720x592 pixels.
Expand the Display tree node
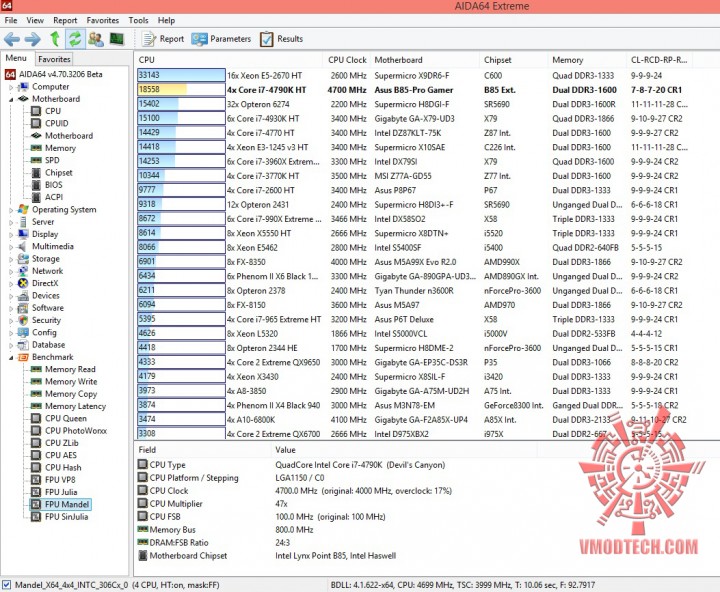(11, 234)
